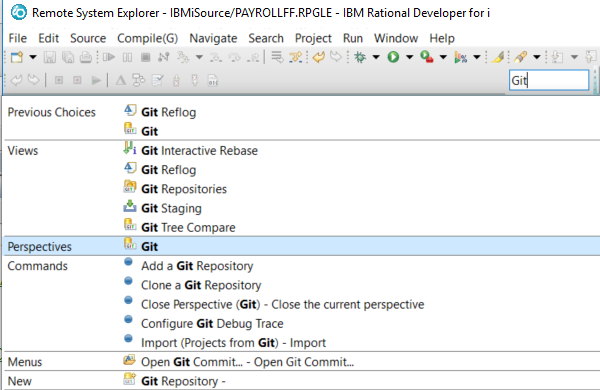Viewport: 600px width, 390px height.
Task: Click the green Run button icon
Action: click(393, 57)
